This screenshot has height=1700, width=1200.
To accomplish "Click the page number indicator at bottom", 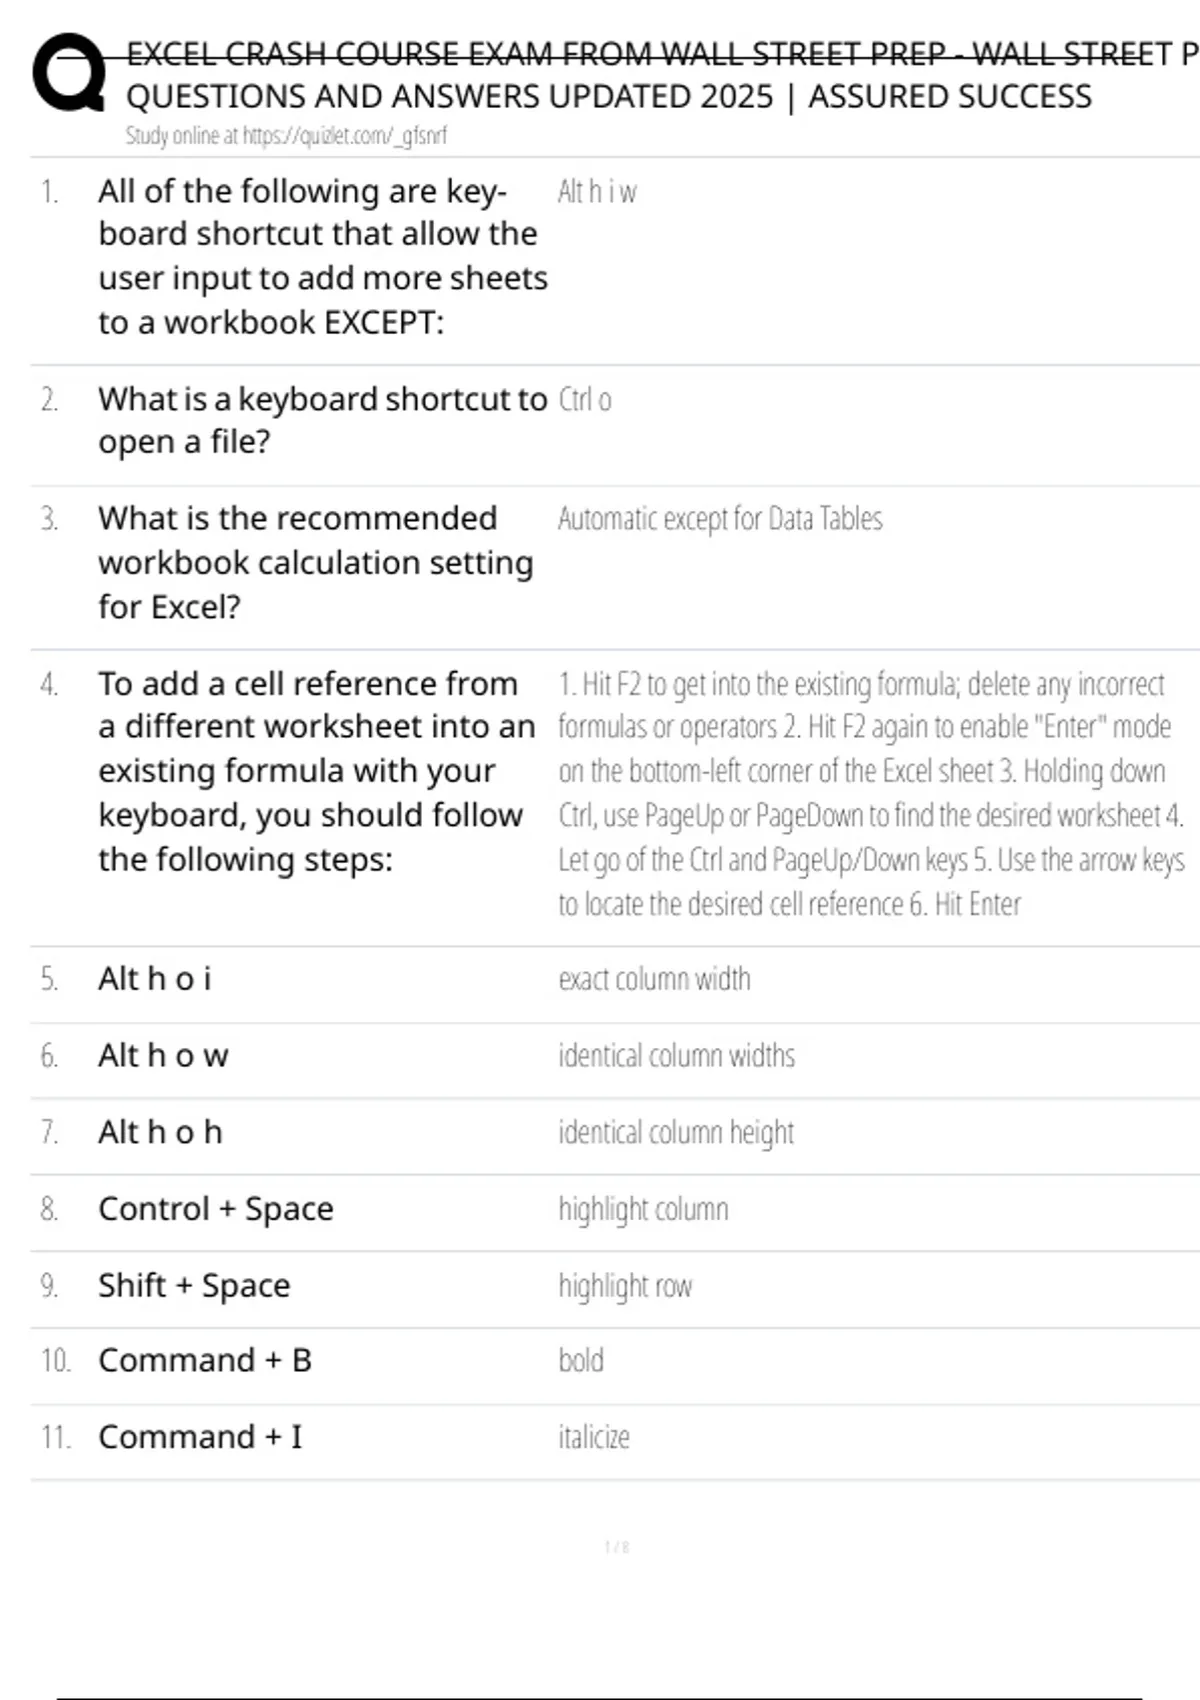I will pyautogui.click(x=616, y=1547).
